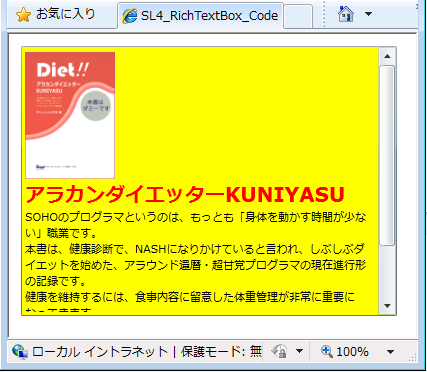Click the line イエットを始めた、アラウンド還暦
The image size is (427, 372).
pos(196,265)
